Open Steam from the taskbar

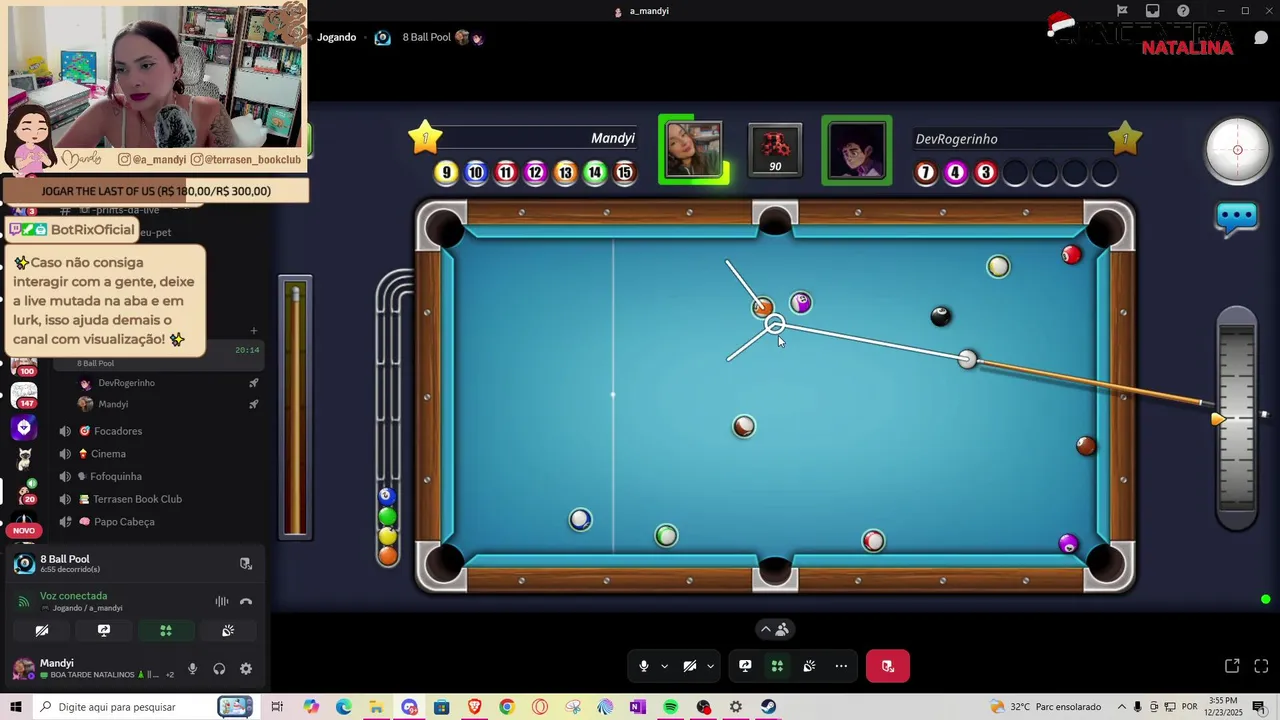[x=768, y=707]
